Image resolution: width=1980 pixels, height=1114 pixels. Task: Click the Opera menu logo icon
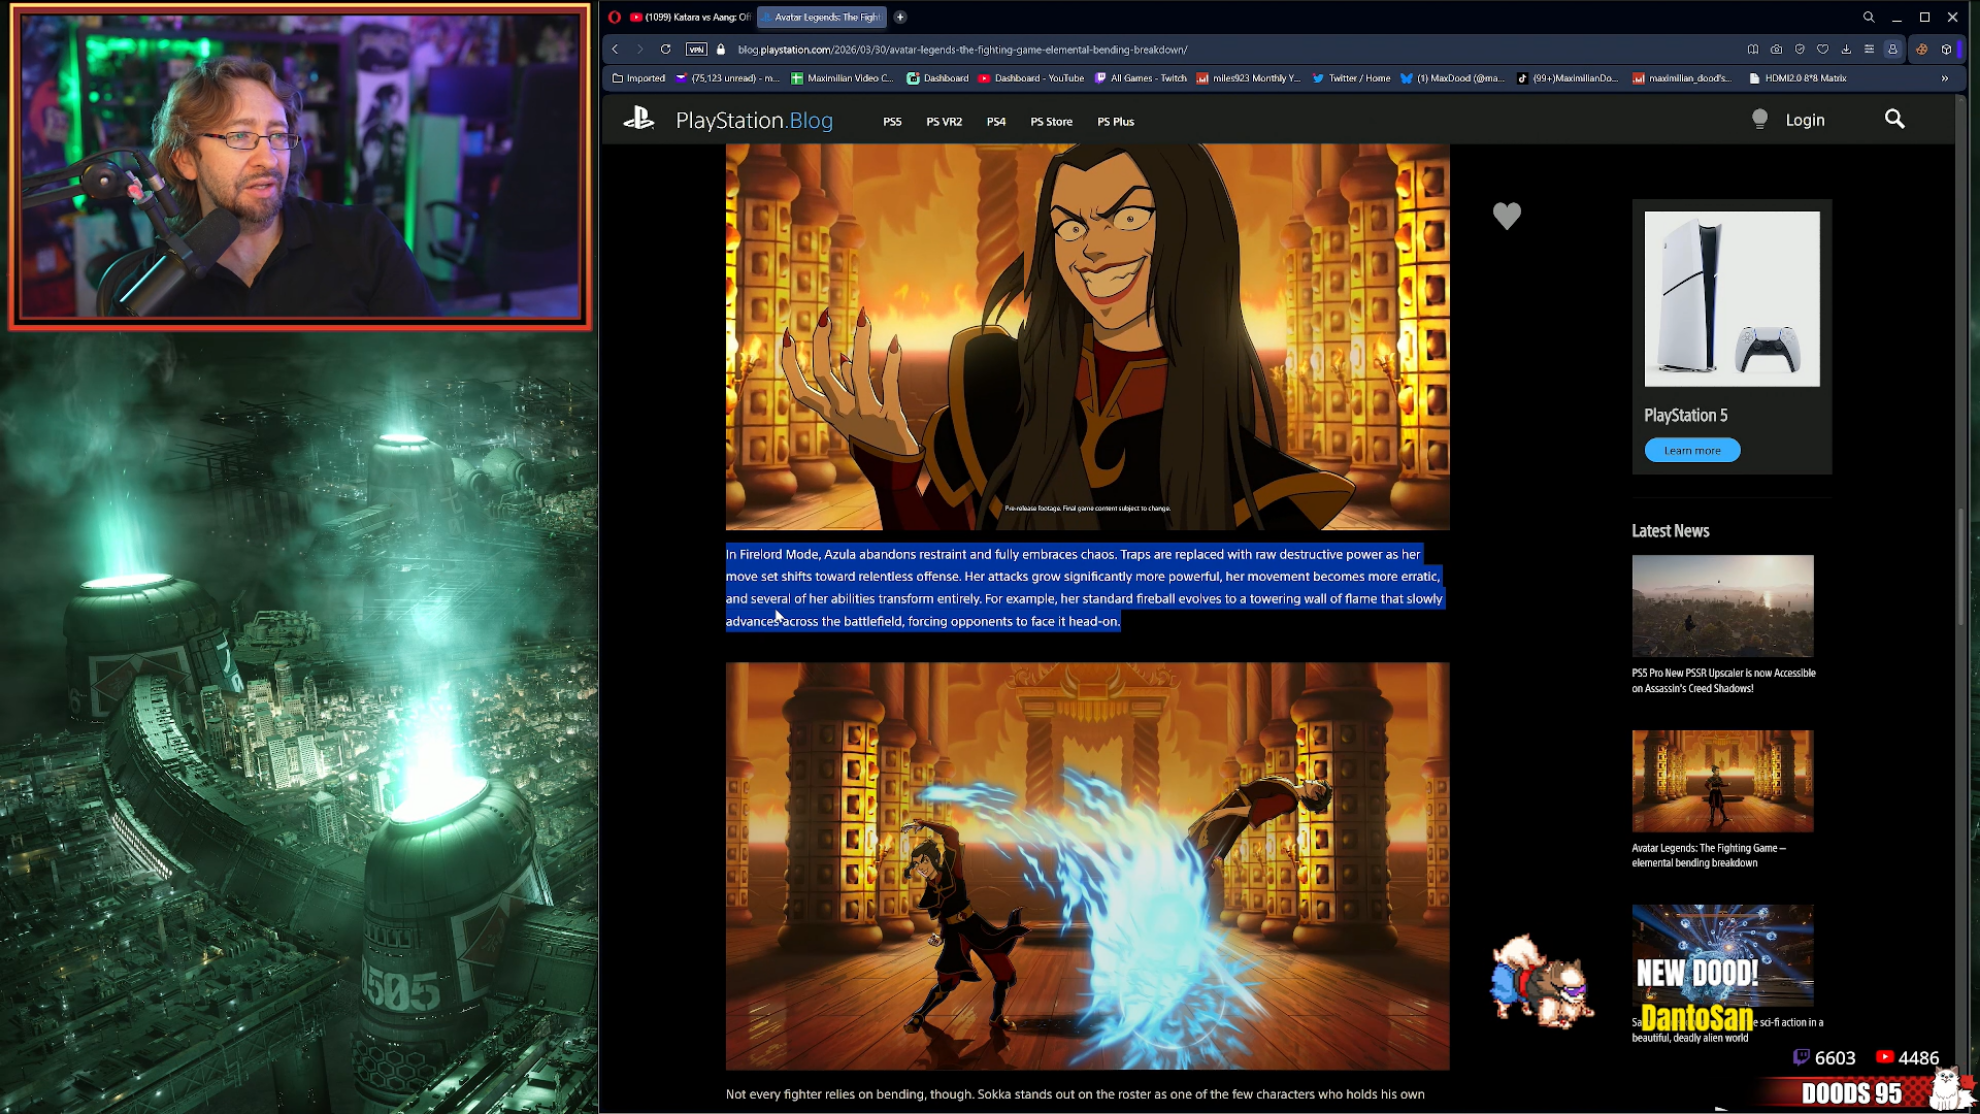pos(614,17)
